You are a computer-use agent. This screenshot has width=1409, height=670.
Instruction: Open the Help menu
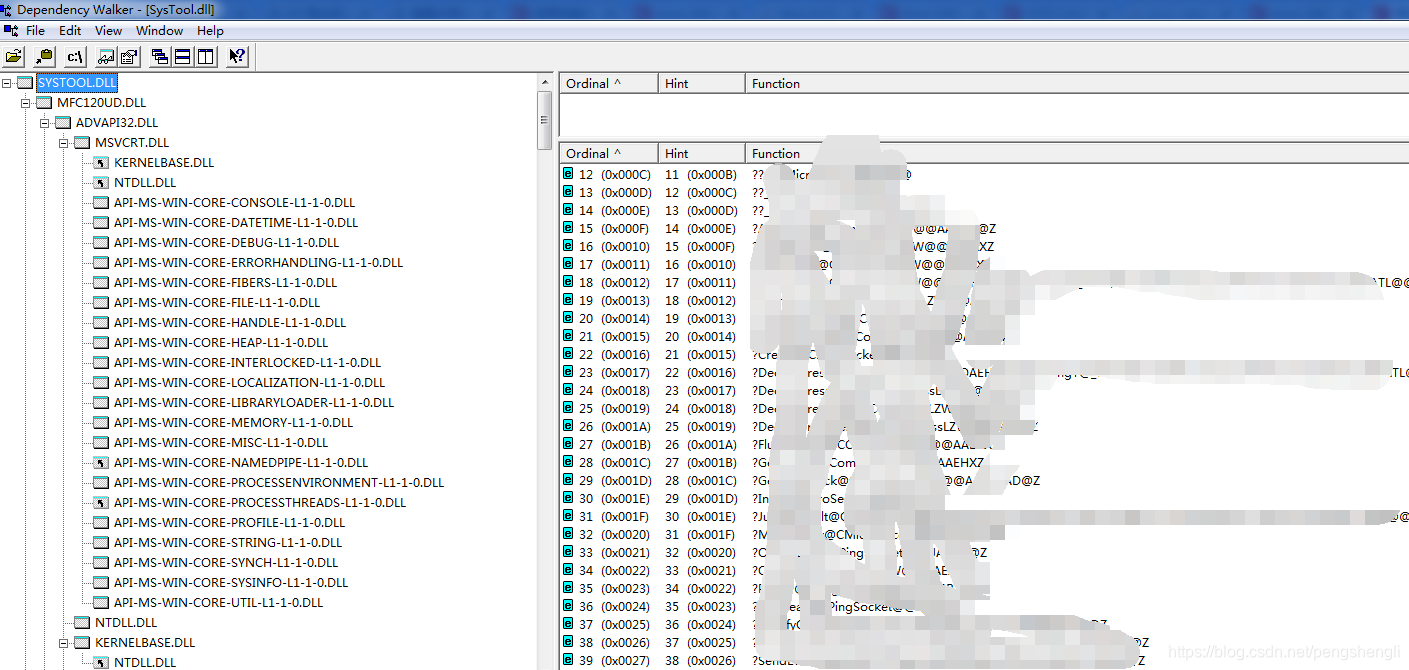pyautogui.click(x=210, y=31)
